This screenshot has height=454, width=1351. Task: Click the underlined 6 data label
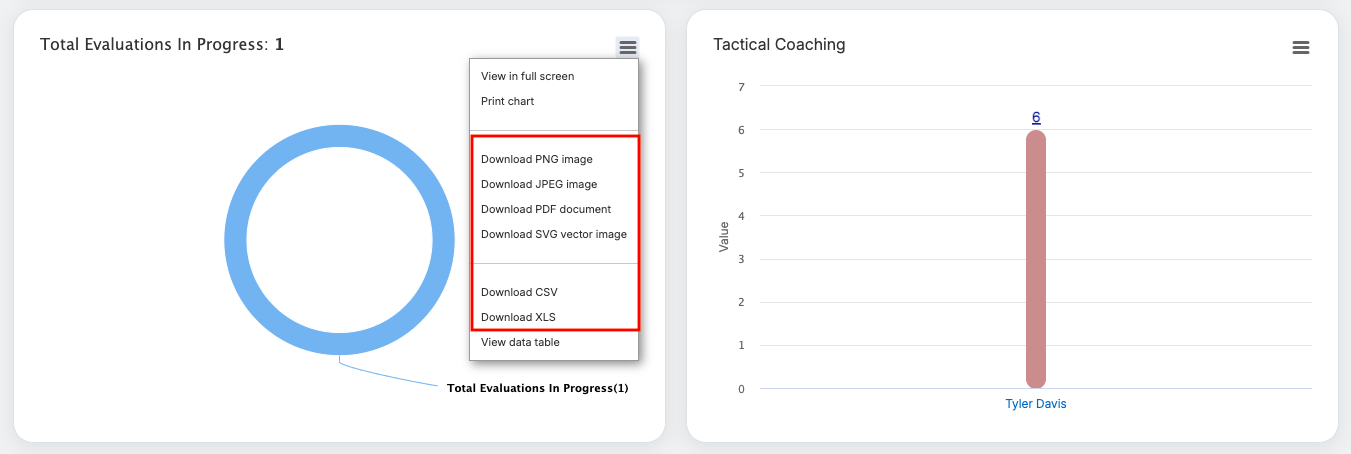[1036, 117]
